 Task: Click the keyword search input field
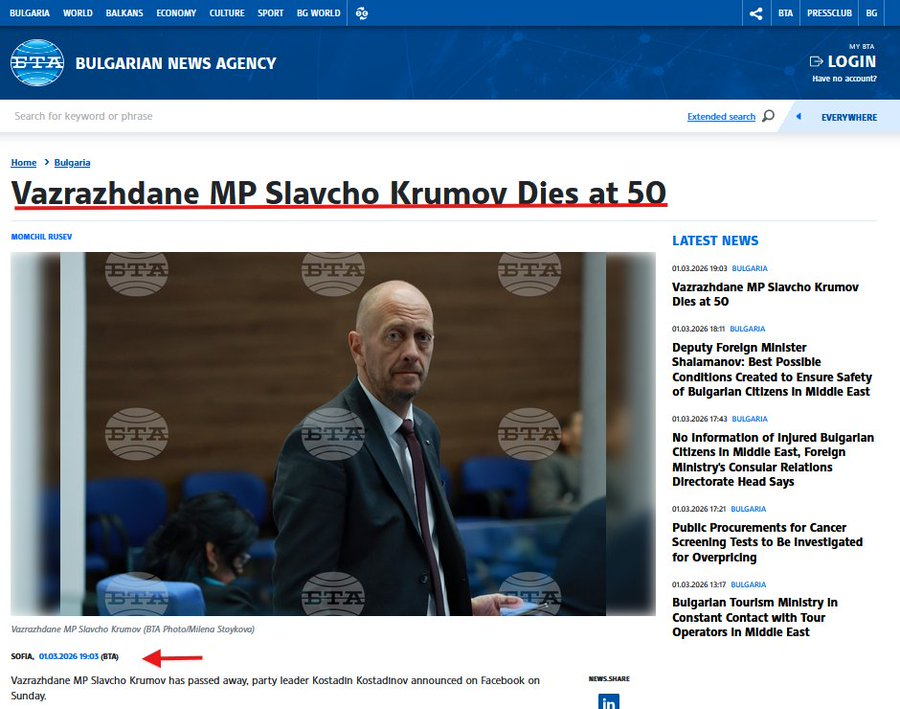click(x=340, y=116)
